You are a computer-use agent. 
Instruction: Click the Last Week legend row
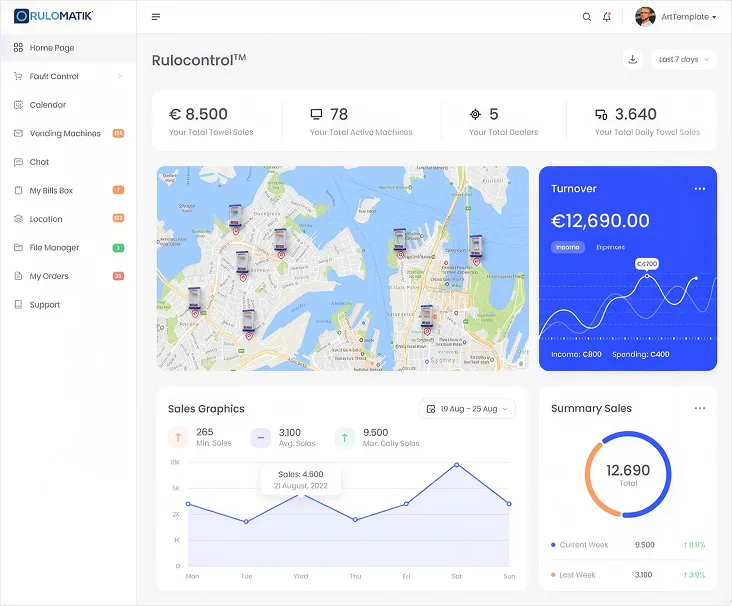[x=628, y=575]
